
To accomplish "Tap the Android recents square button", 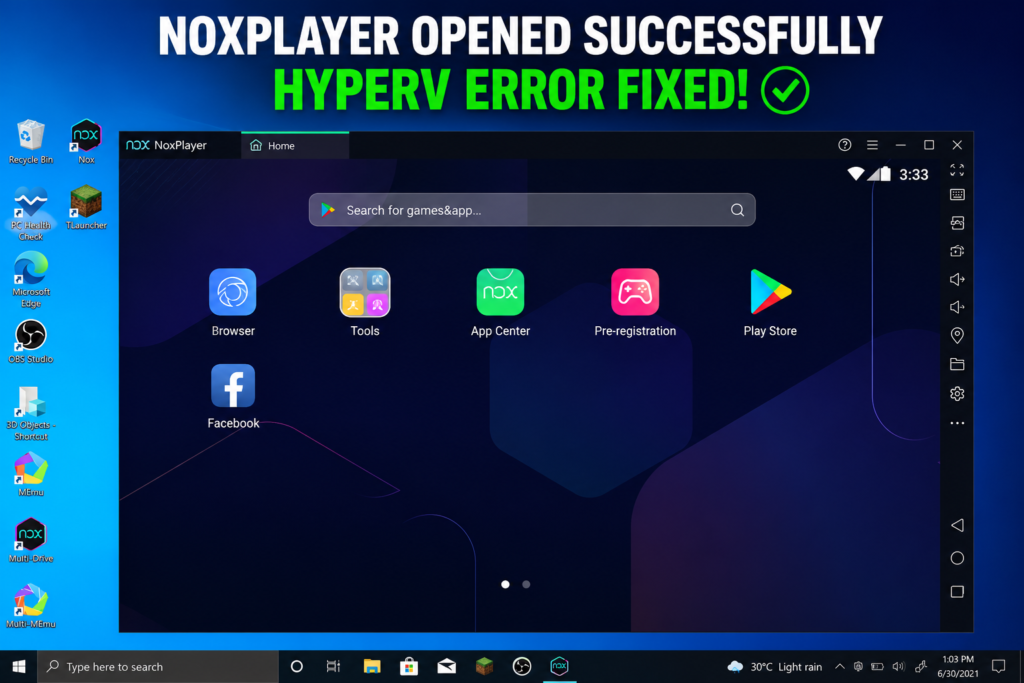I will pos(957,592).
